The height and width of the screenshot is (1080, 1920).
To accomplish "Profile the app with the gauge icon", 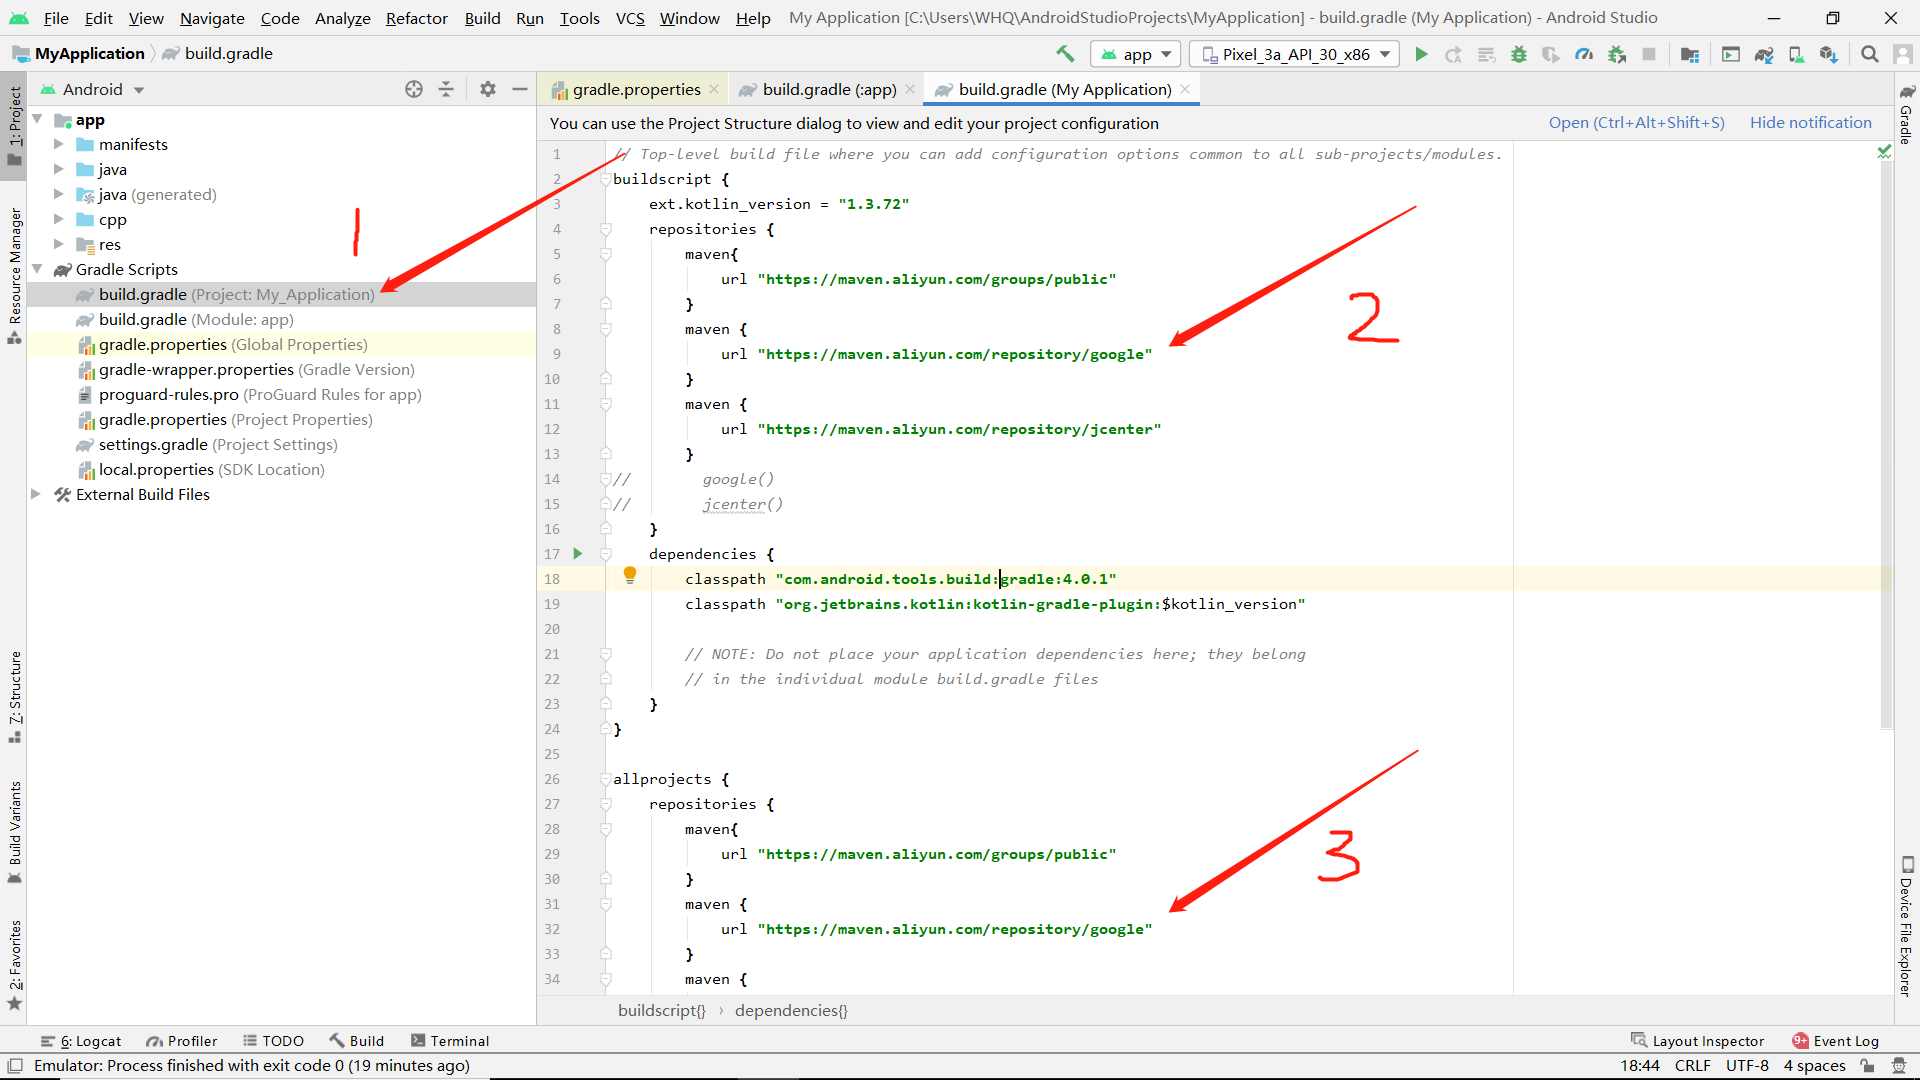I will 1584,54.
